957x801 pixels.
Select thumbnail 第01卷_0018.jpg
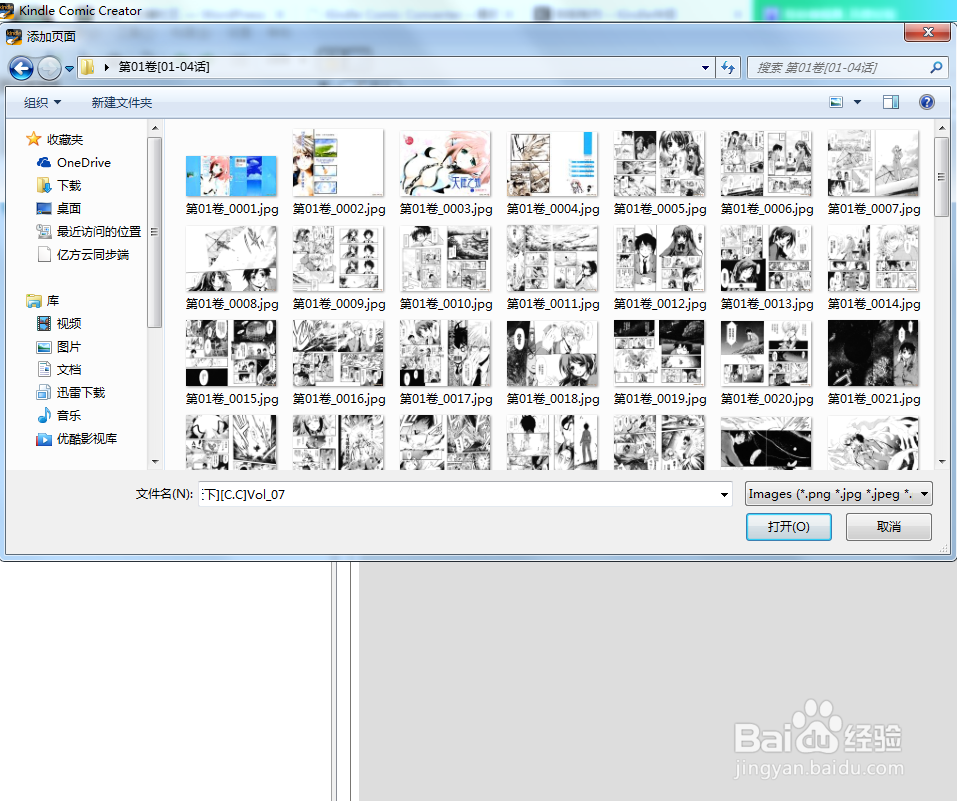tap(552, 353)
